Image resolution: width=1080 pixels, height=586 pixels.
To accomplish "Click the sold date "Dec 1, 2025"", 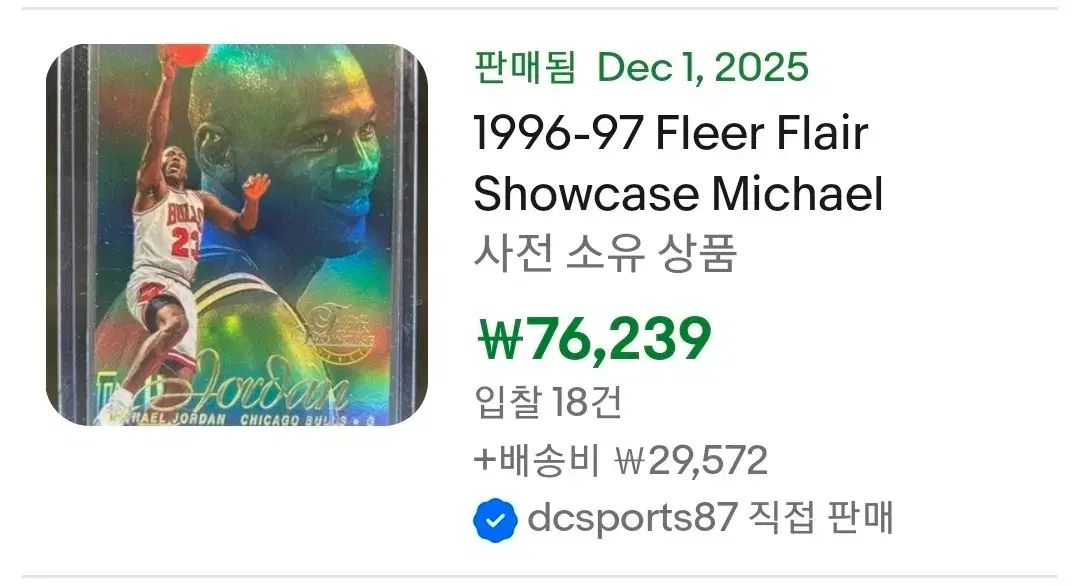I will pyautogui.click(x=703, y=68).
